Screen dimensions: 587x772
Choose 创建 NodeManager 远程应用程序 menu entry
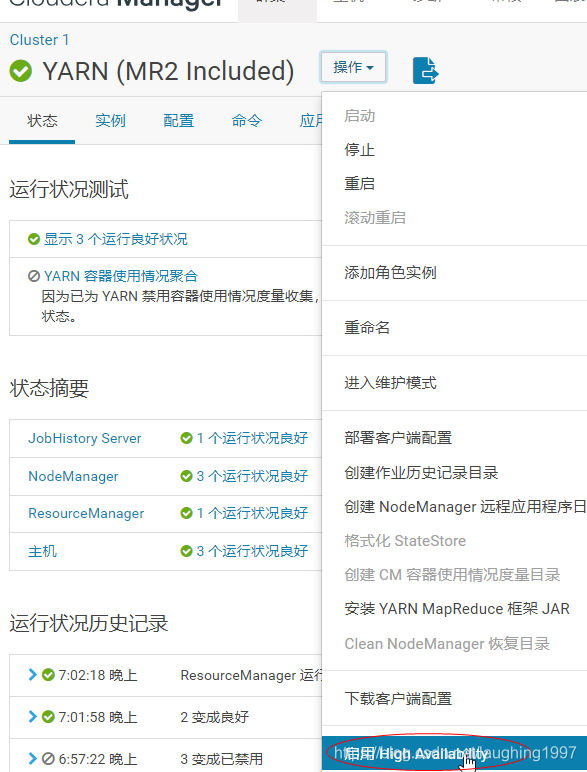pyautogui.click(x=465, y=507)
